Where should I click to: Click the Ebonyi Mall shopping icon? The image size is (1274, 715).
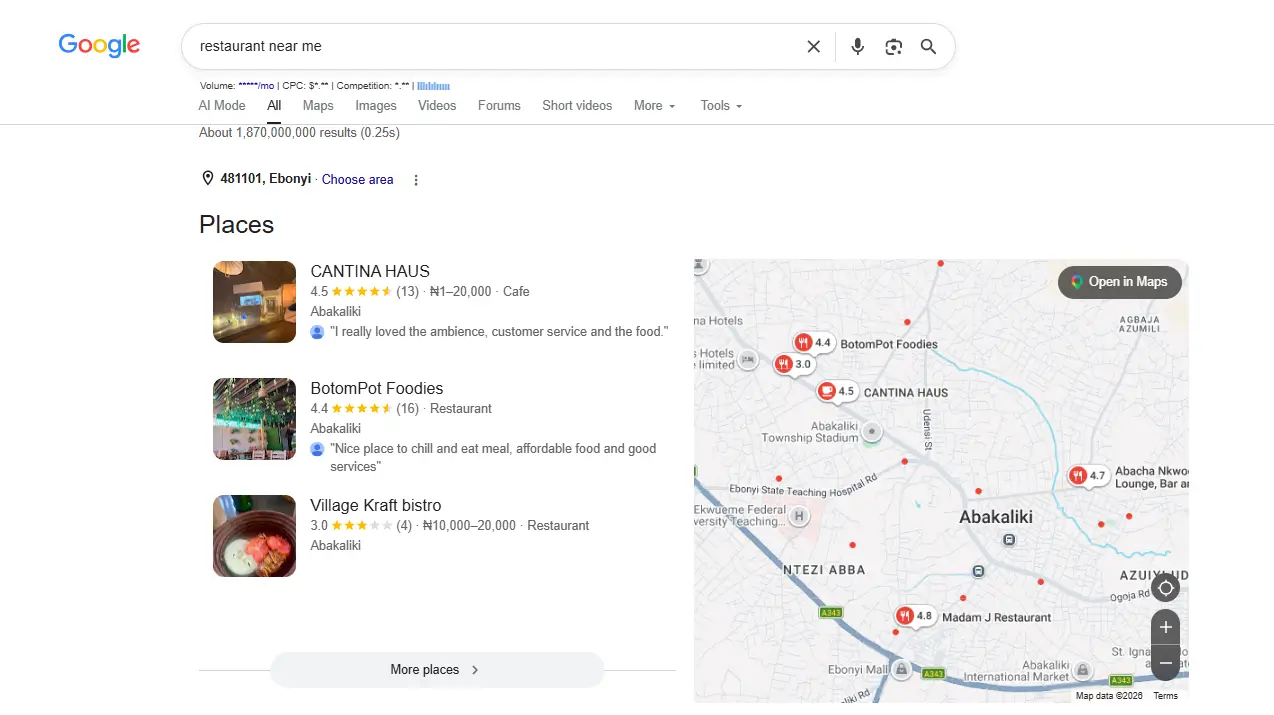click(x=902, y=669)
